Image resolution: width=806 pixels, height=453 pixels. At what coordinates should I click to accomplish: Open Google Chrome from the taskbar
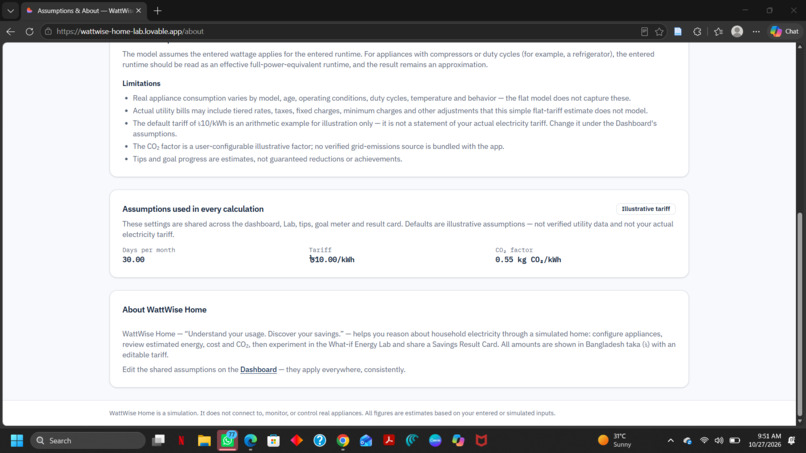tap(343, 441)
